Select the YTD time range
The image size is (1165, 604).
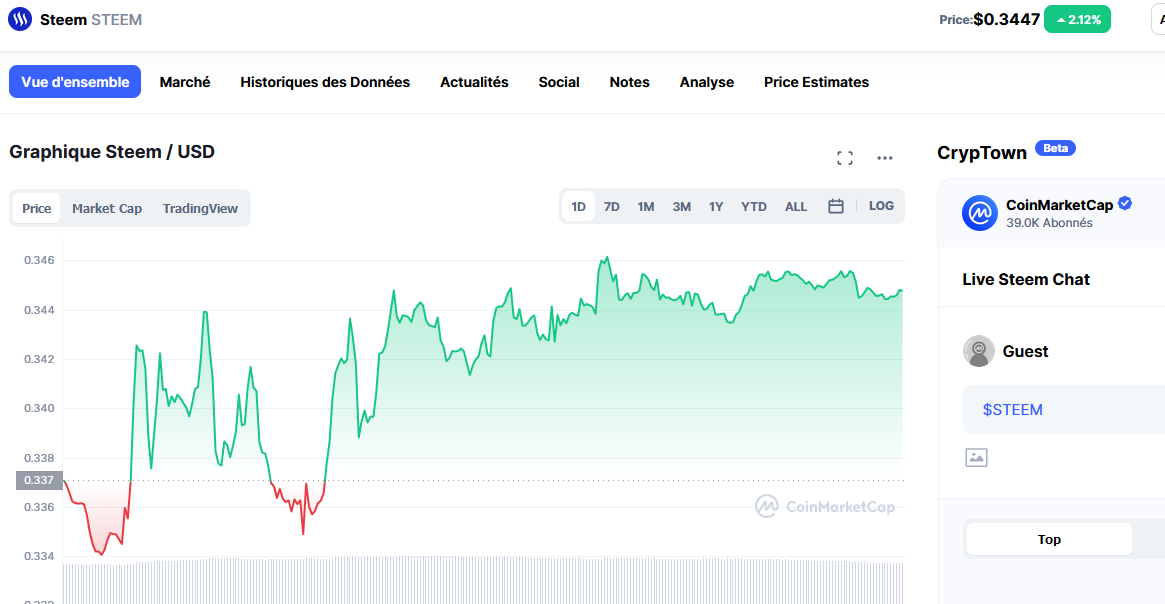coord(753,207)
